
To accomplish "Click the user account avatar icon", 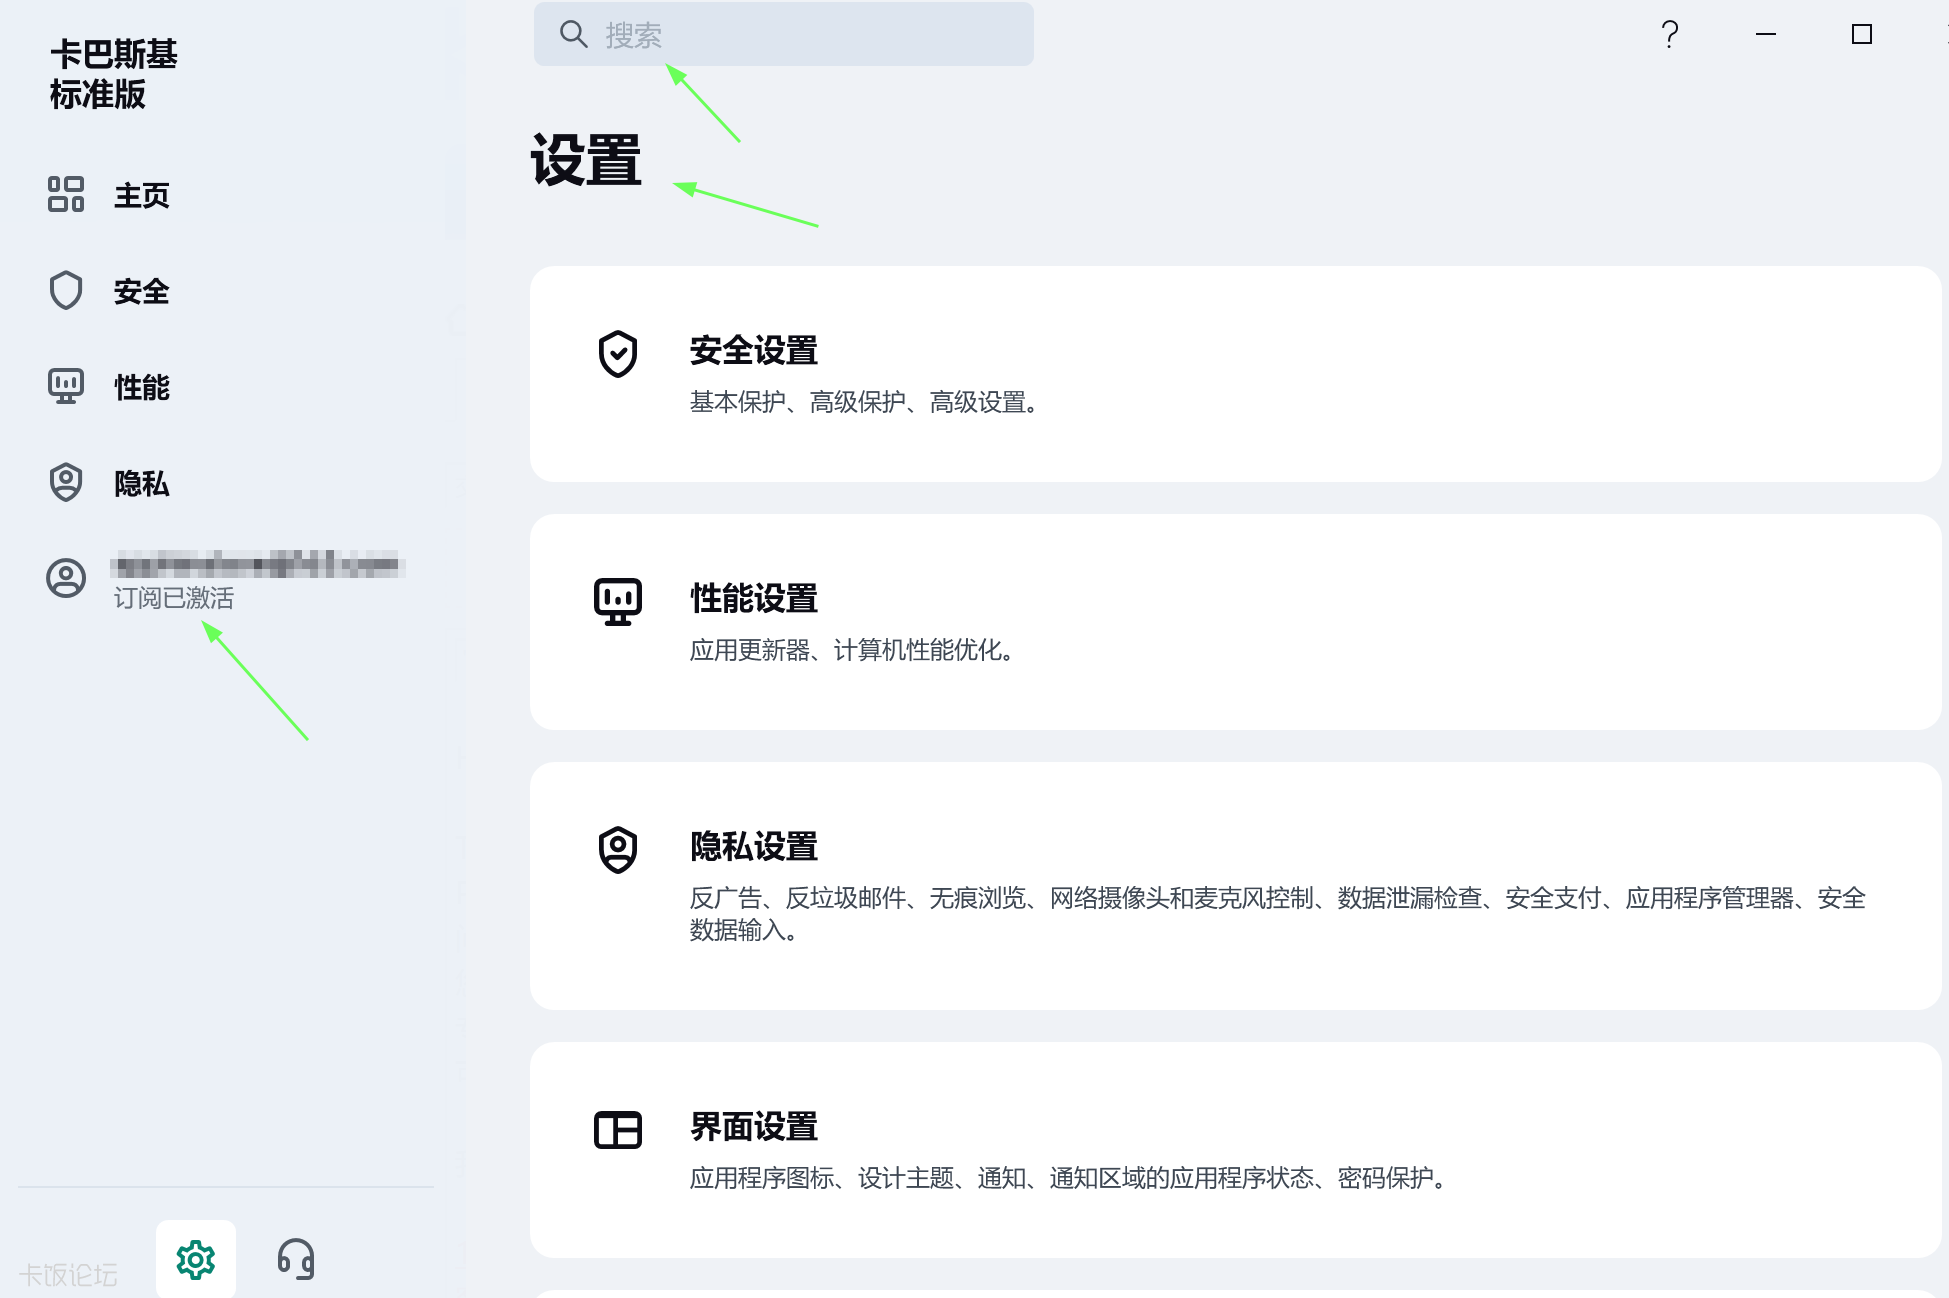I will coord(66,578).
